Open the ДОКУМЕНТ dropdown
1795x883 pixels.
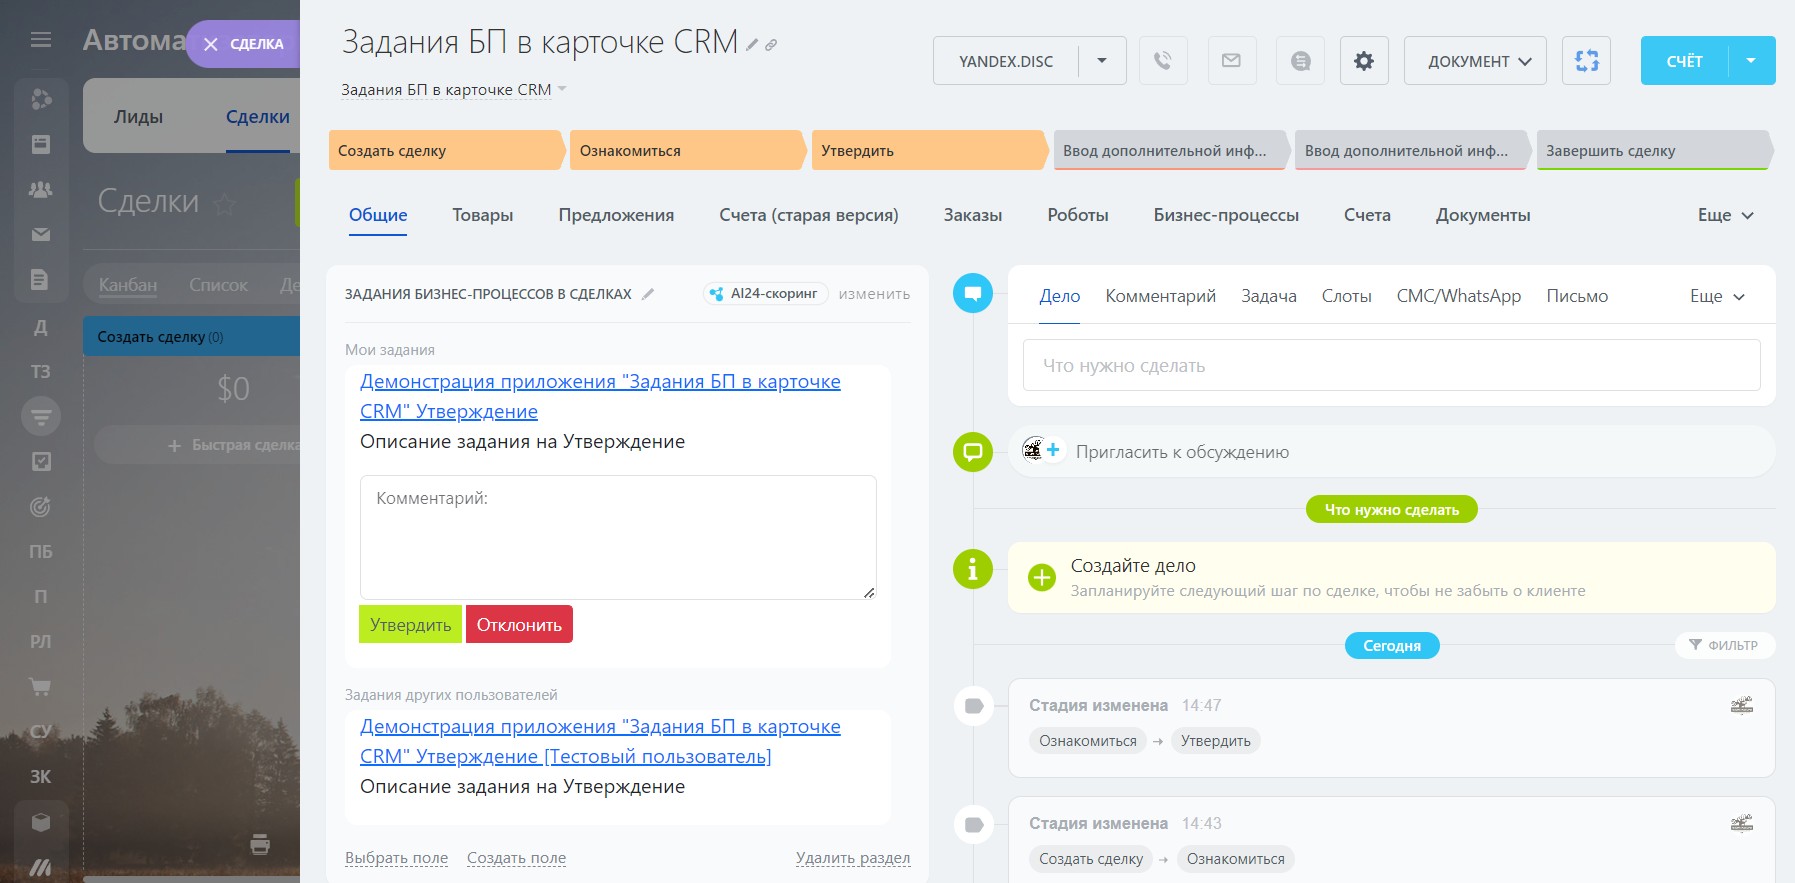(x=1475, y=61)
